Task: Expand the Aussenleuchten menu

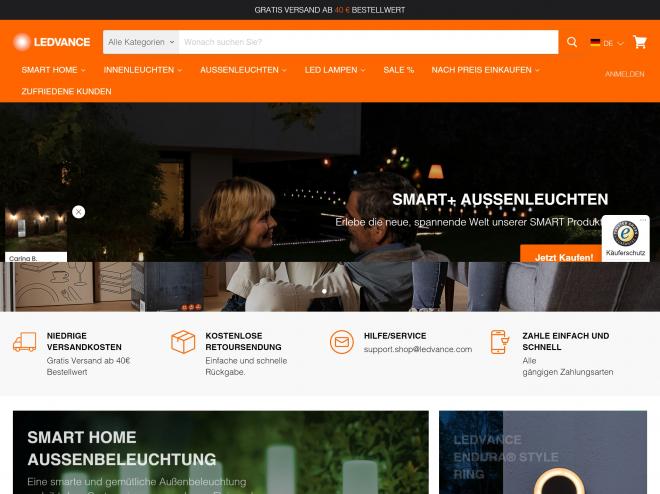Action: [243, 70]
